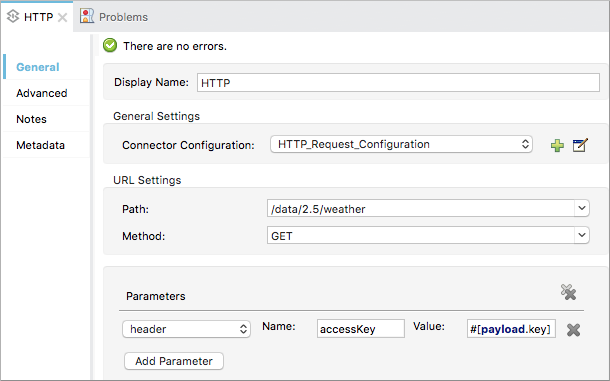Screen dimensions: 610x381
Task: Click the Parameters heading
Action: (156, 296)
